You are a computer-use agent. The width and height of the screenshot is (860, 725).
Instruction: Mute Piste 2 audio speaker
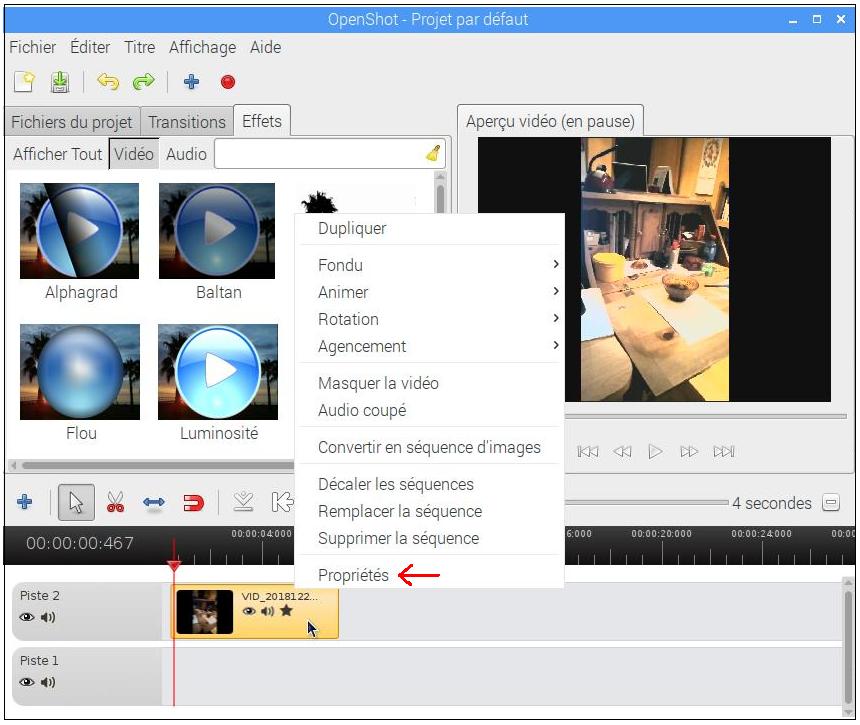pyautogui.click(x=48, y=617)
